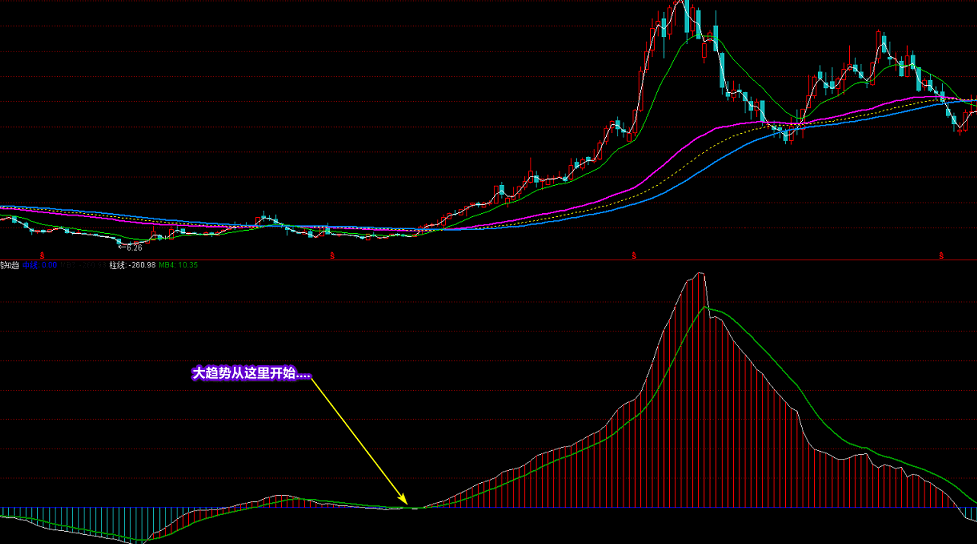Viewport: 977px width, 544px height.
Task: Click the blue '中线: 0.00' indicator value
Action: (x=40, y=265)
